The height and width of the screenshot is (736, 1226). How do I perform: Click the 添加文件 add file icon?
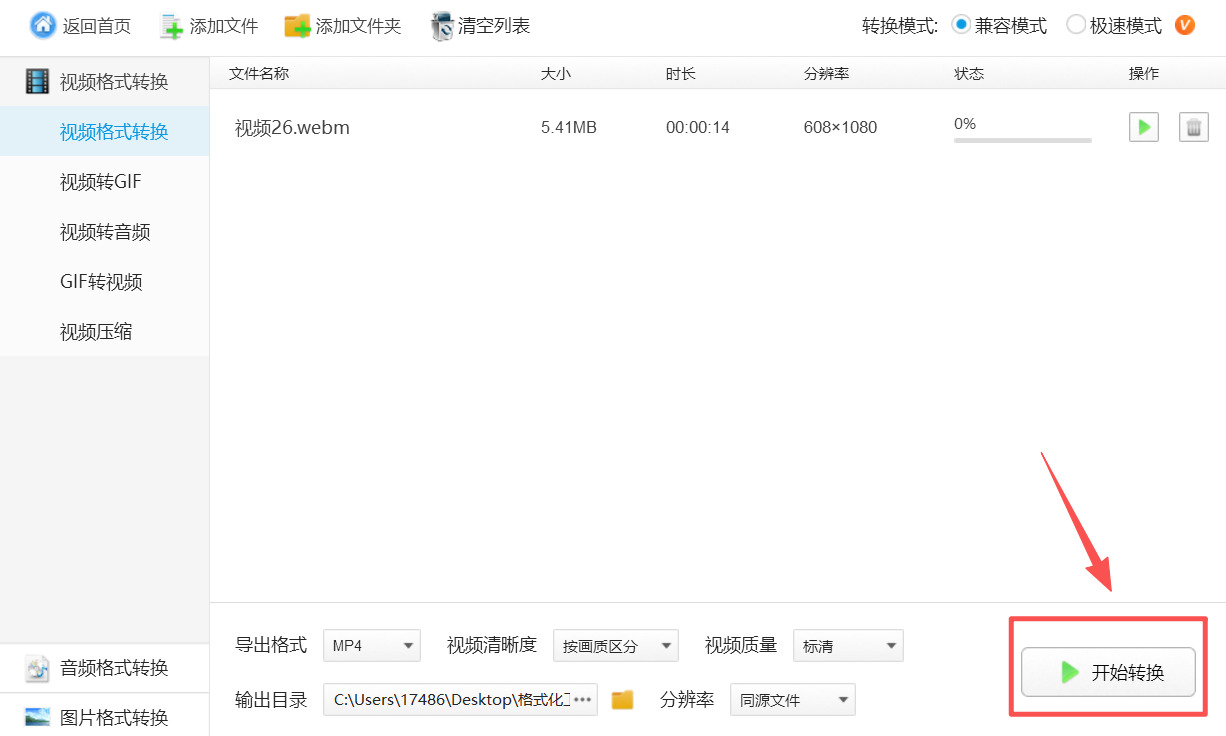(x=172, y=26)
